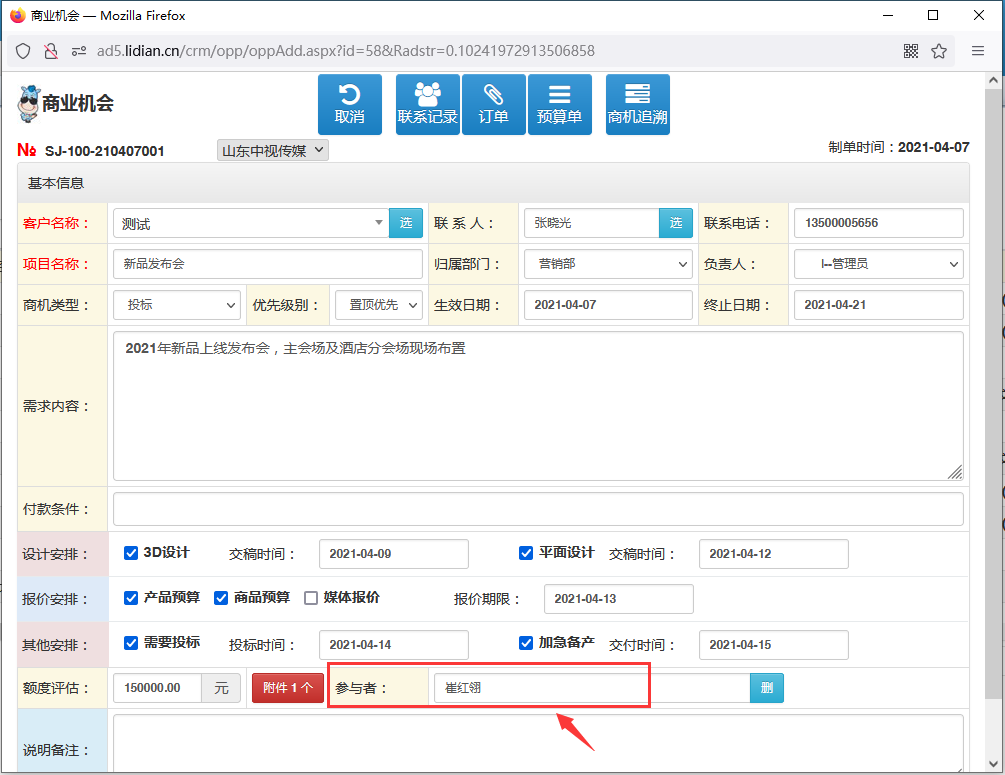The height and width of the screenshot is (775, 1005).
Task: Open 商机追溯 opportunity tracing
Action: 638,104
